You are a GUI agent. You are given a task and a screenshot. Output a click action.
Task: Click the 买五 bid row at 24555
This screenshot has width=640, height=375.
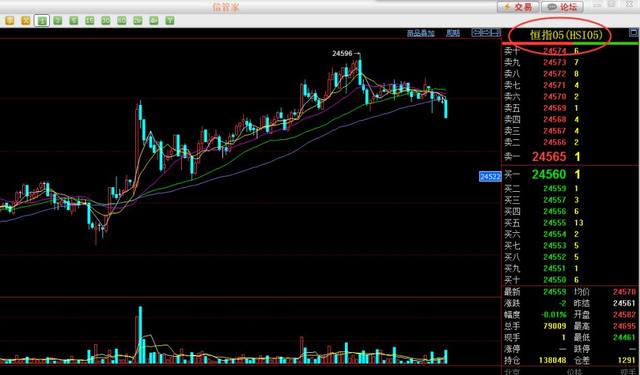pos(570,223)
